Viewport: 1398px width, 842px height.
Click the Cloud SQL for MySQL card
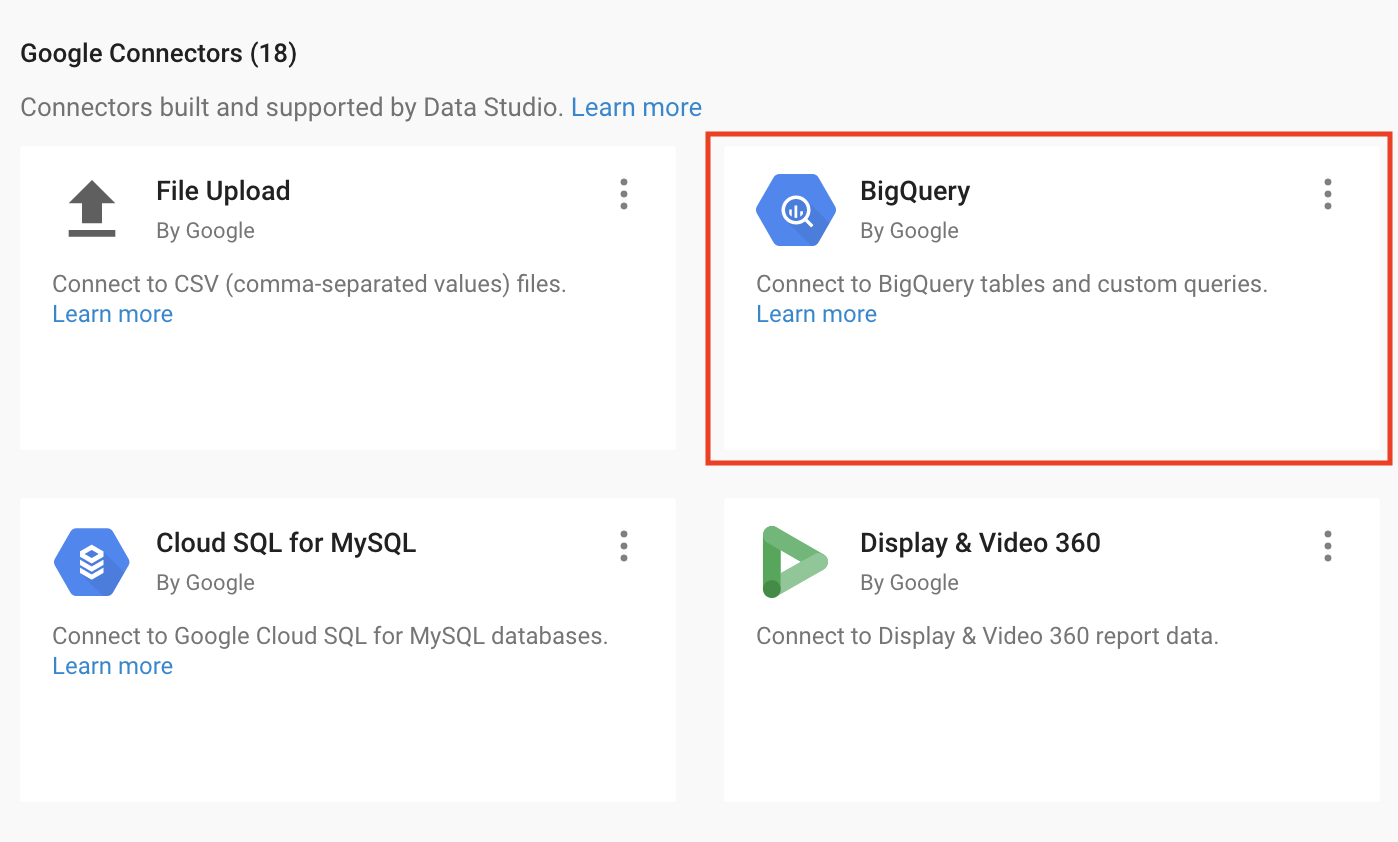click(x=347, y=649)
